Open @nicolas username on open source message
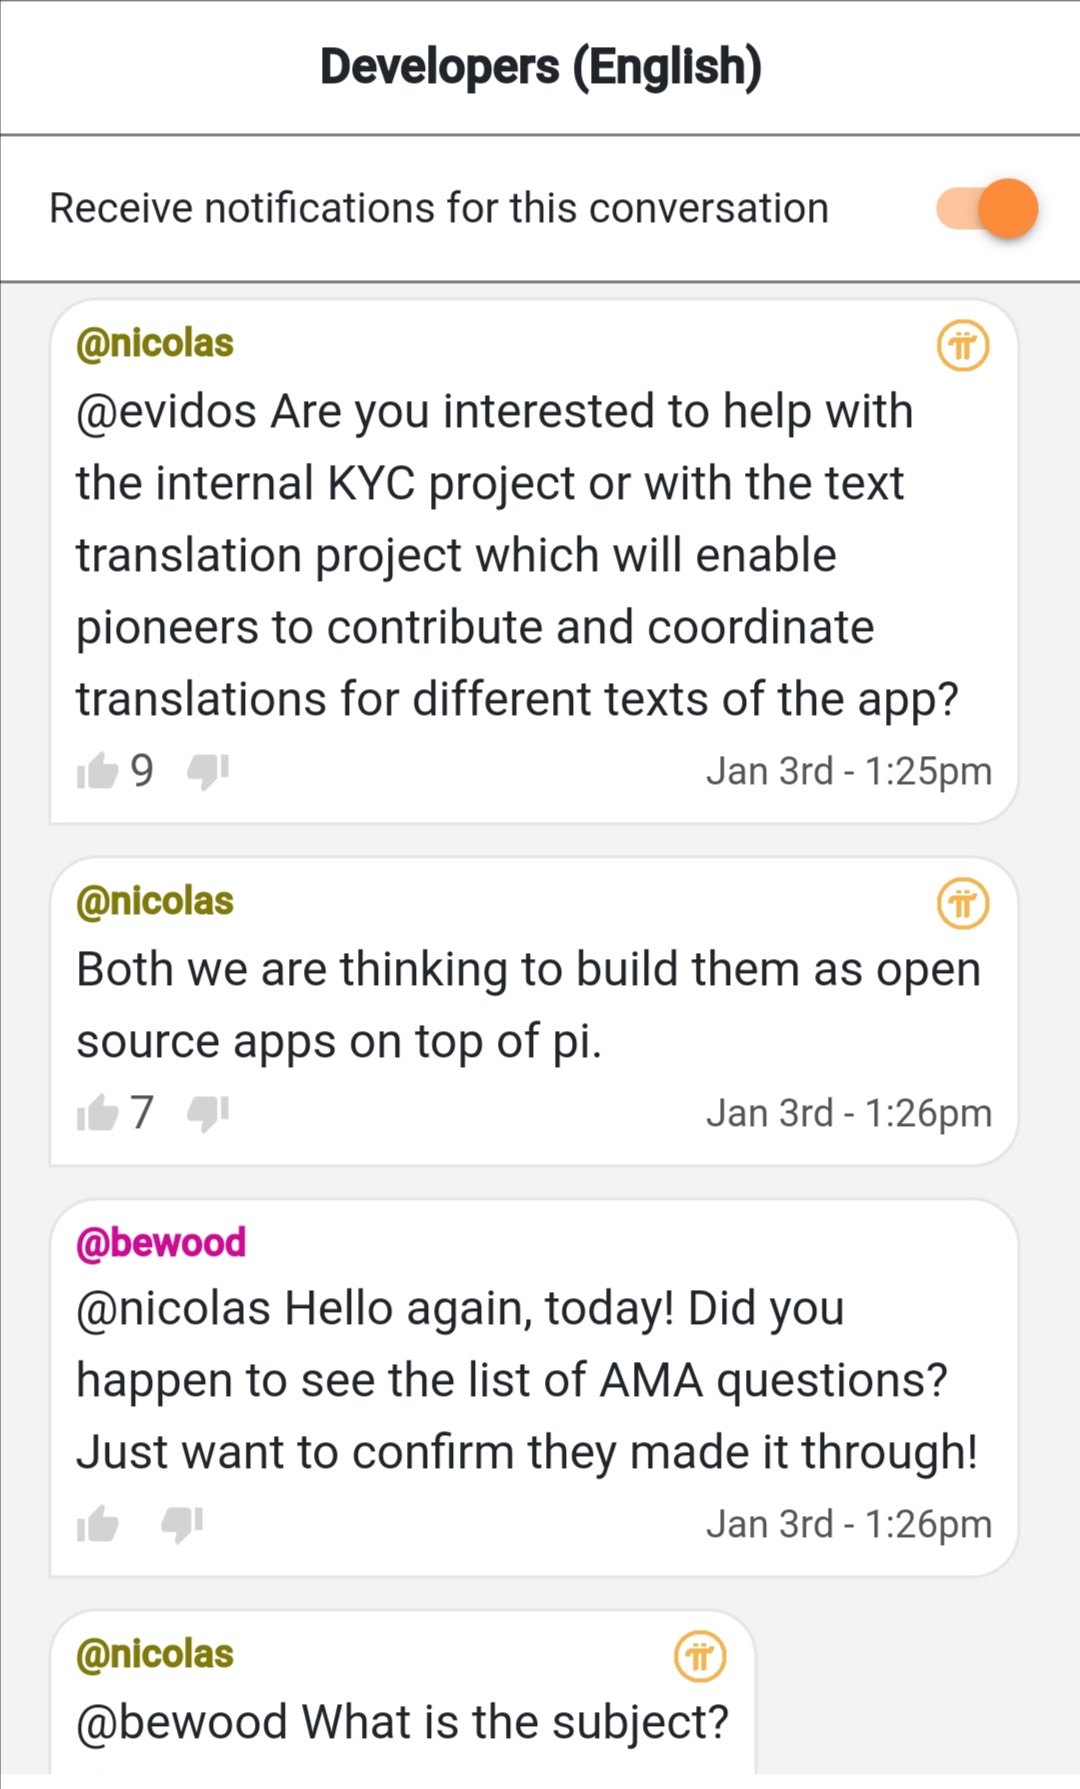The width and height of the screenshot is (1080, 1789). click(x=155, y=901)
